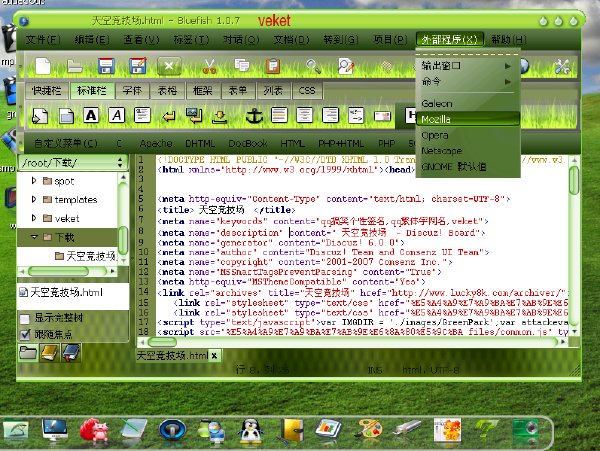Insert an anchor with the anchor icon
Screen dimensions: 600x451
click(254, 116)
